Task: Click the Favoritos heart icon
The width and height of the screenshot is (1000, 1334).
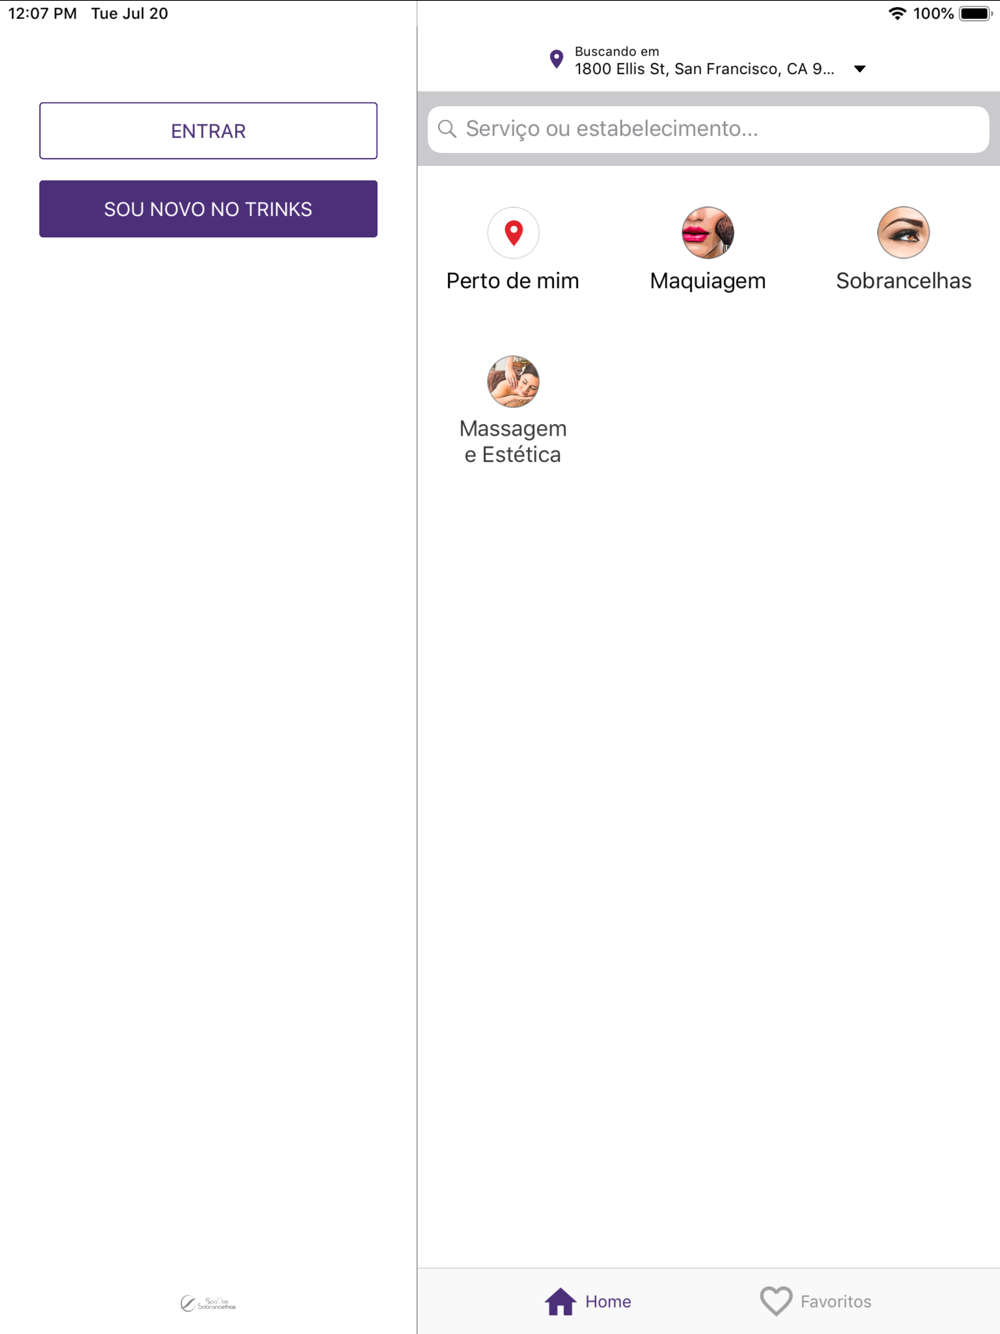Action: coord(776,1301)
